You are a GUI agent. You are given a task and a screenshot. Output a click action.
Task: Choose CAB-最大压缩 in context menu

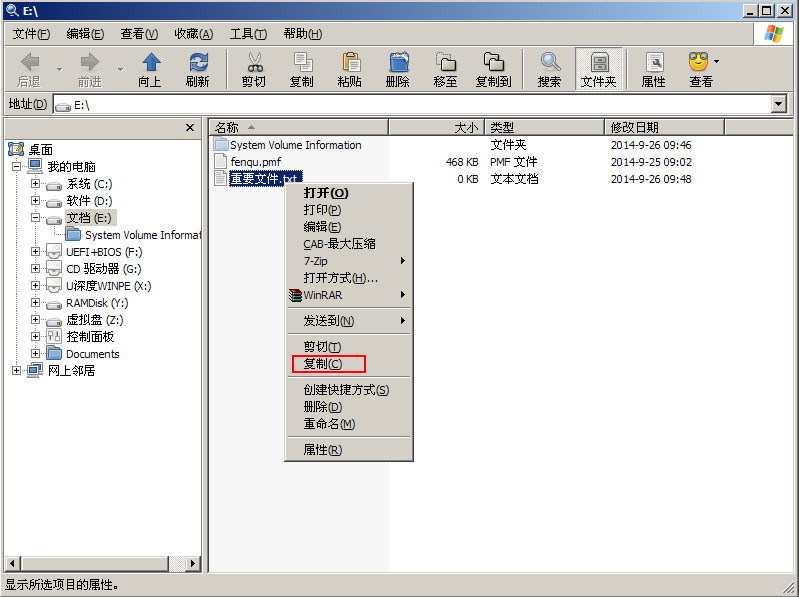[349, 244]
